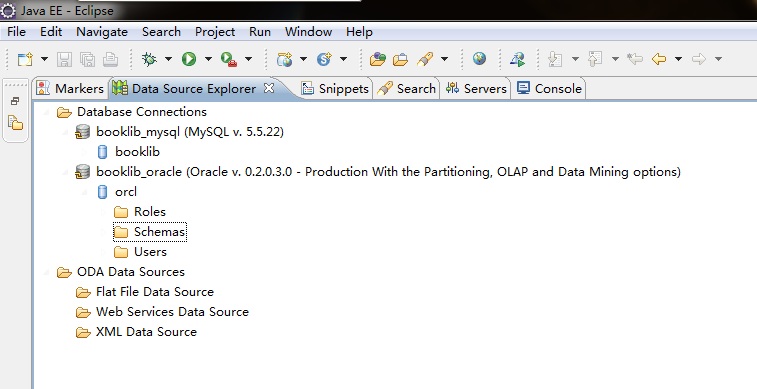Open the Run button dropdown arrow
This screenshot has height=389, width=757.
(208, 59)
